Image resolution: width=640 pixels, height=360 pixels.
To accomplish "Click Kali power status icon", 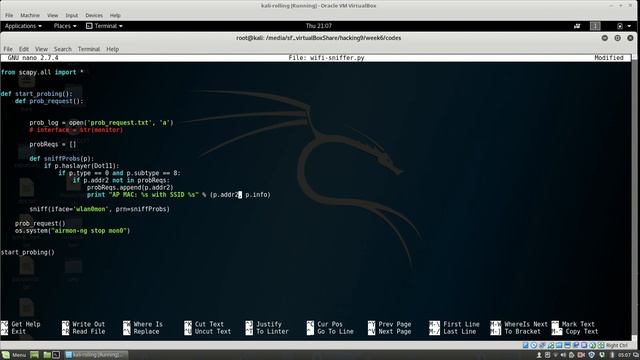I will click(620, 26).
